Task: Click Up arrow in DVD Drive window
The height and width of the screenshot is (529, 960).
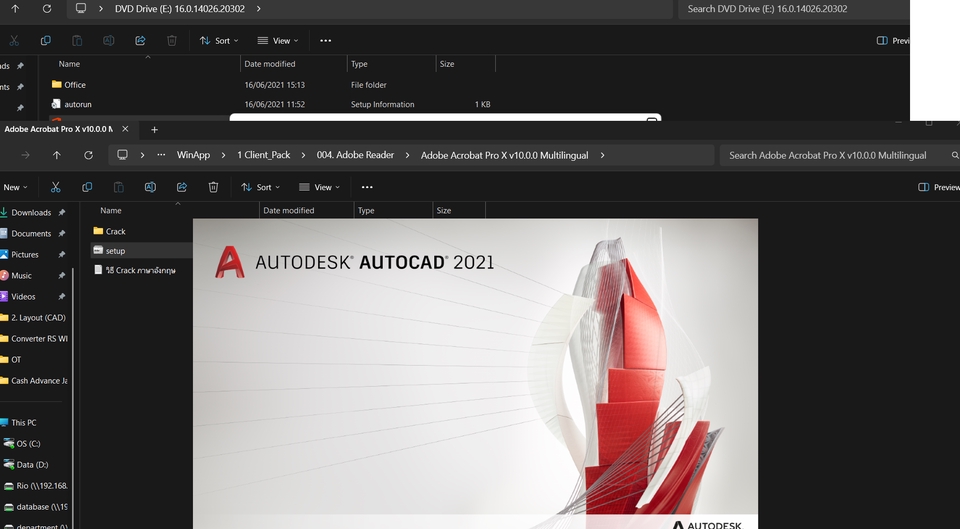Action: click(15, 9)
